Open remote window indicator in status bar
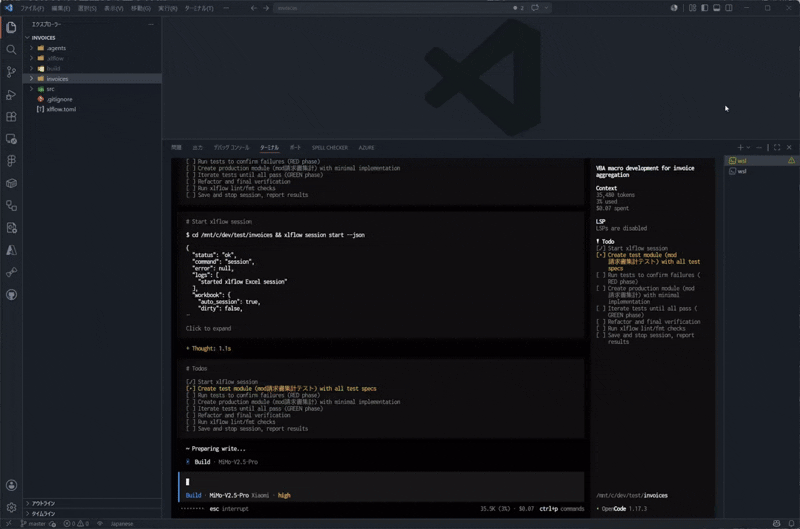 (x=8, y=523)
